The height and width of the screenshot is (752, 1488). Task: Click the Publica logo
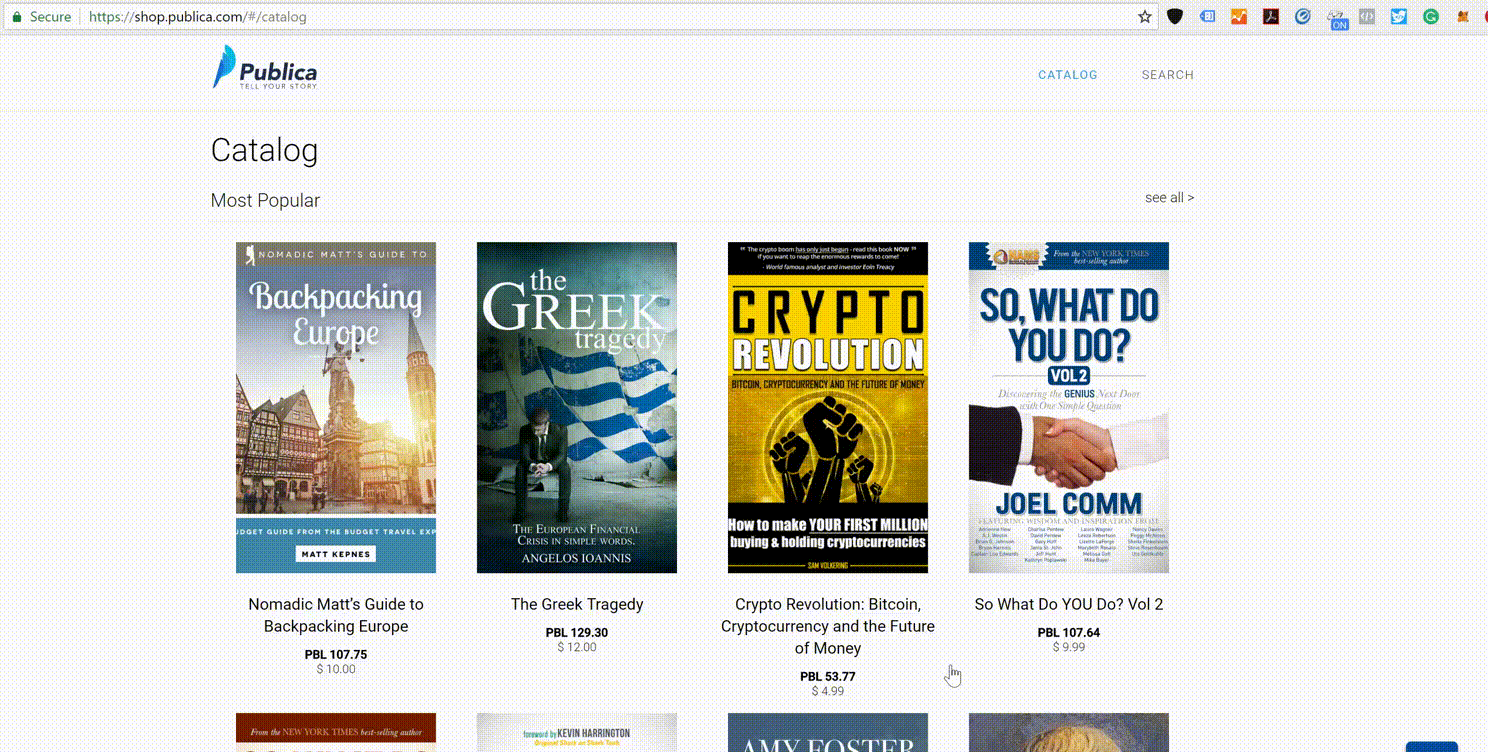pyautogui.click(x=265, y=68)
